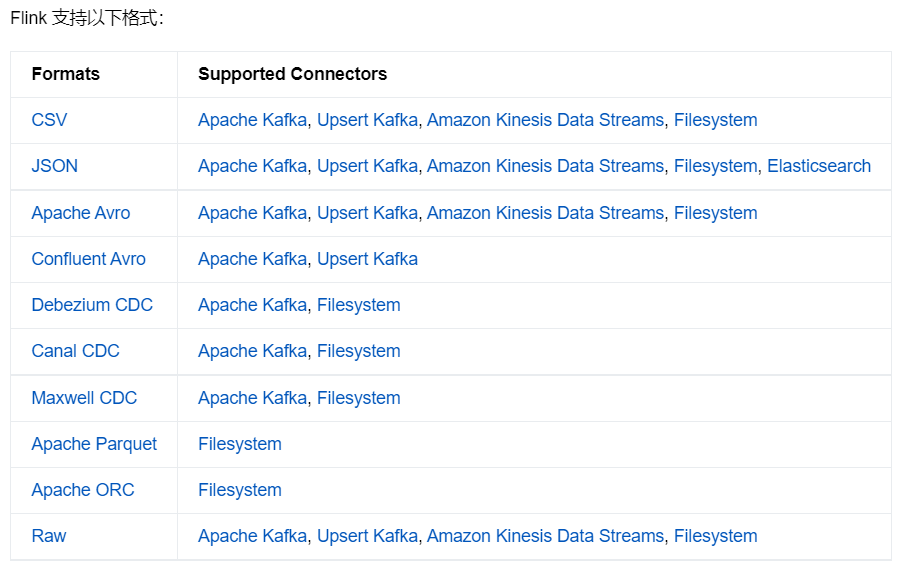The image size is (900, 567).
Task: Click Filesystem in the Debezium CDC row
Action: click(358, 305)
